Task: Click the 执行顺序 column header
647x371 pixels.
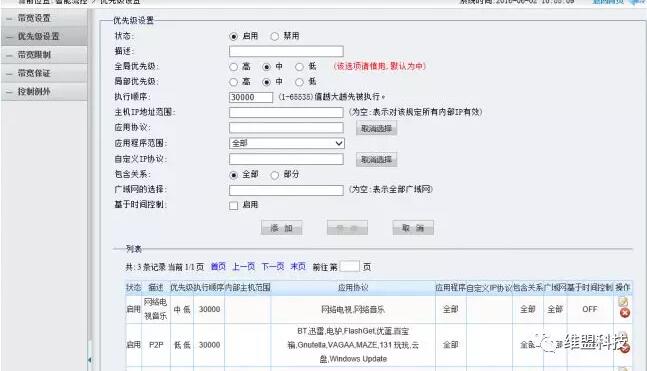Action: (x=209, y=288)
